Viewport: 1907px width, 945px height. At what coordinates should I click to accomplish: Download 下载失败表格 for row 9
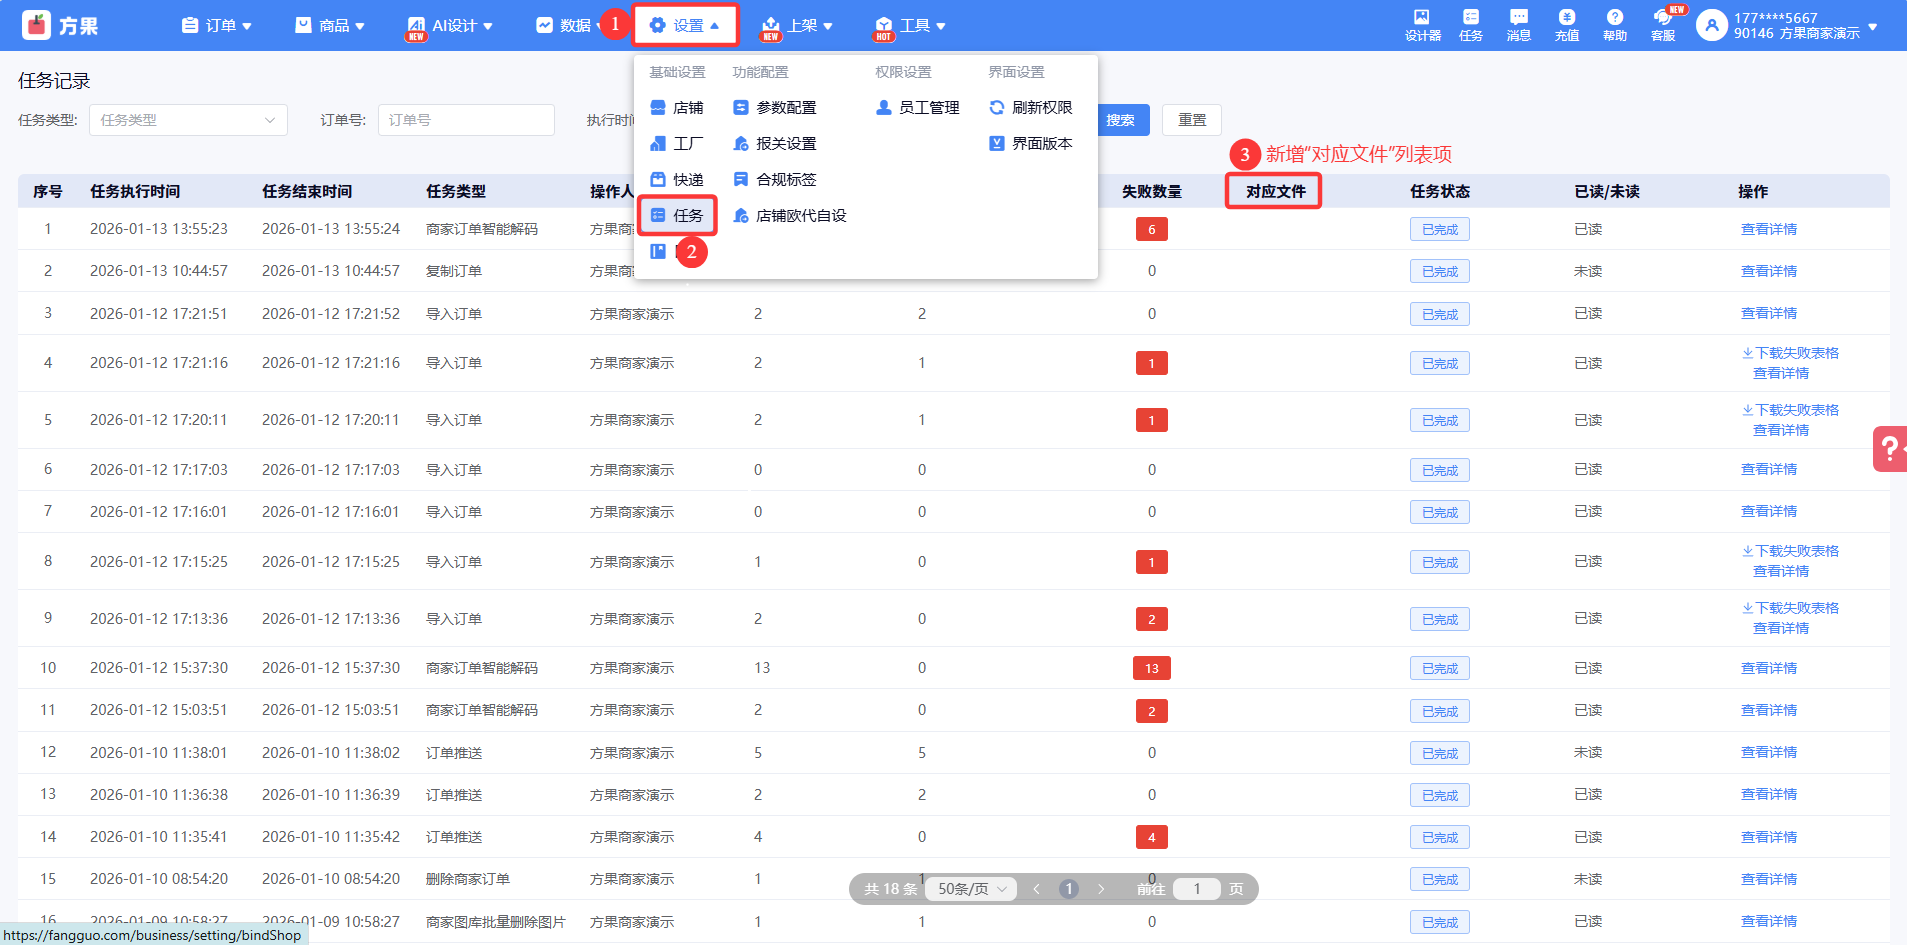[x=1791, y=608]
